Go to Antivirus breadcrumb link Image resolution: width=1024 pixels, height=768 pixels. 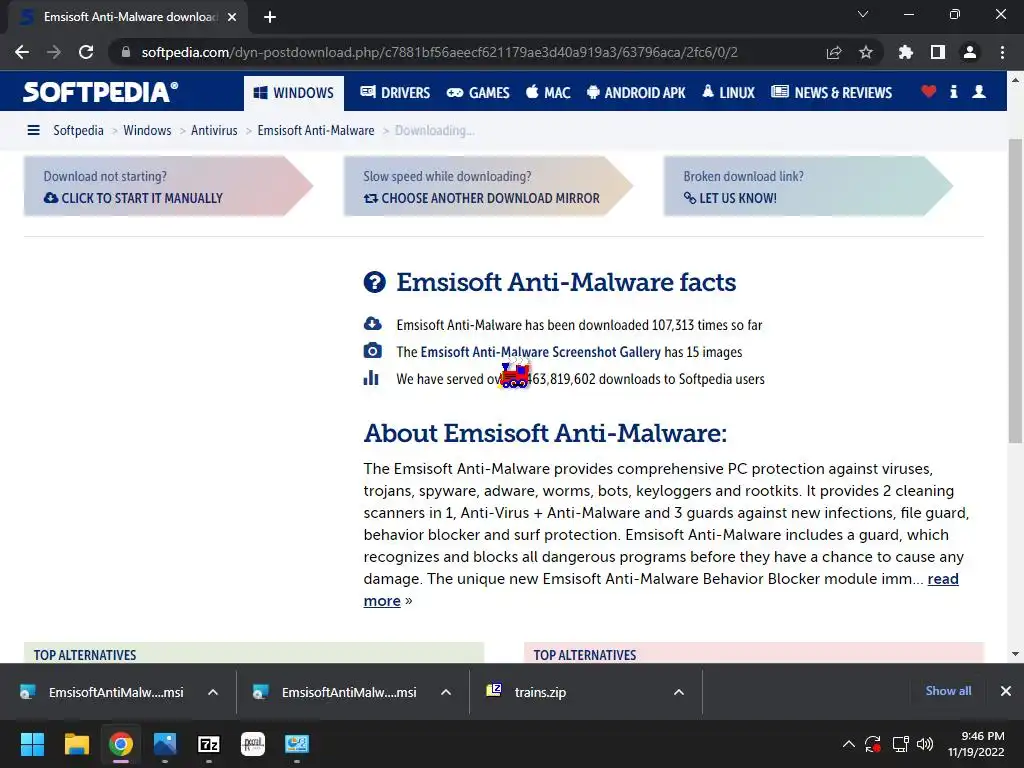(x=214, y=131)
